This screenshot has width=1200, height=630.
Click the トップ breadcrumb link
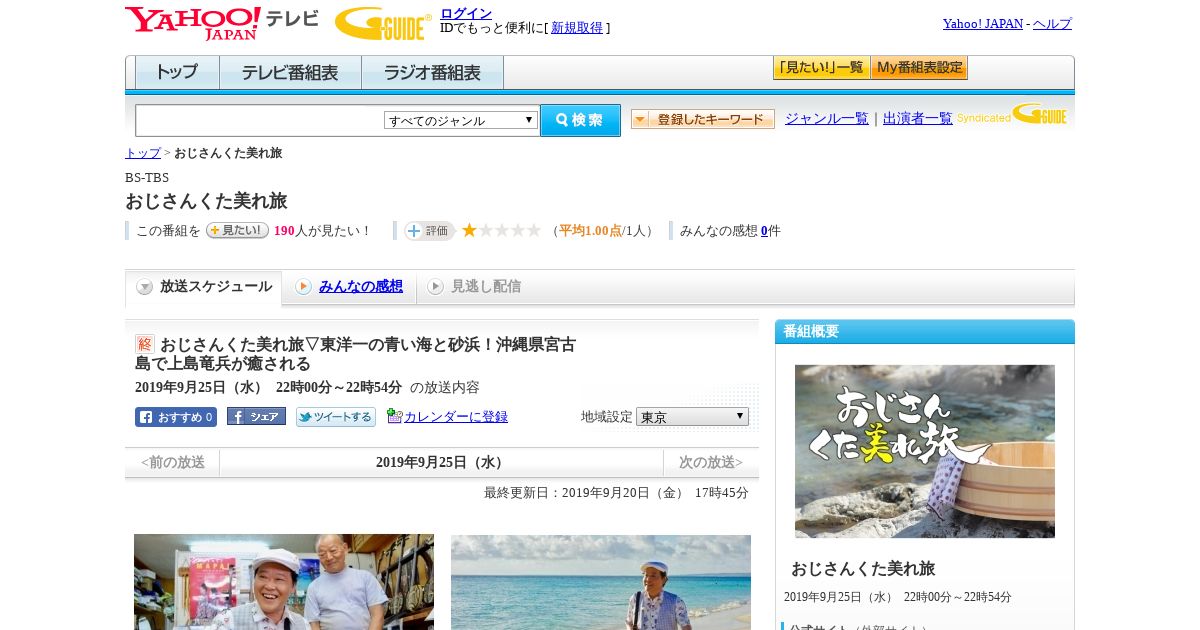[143, 153]
